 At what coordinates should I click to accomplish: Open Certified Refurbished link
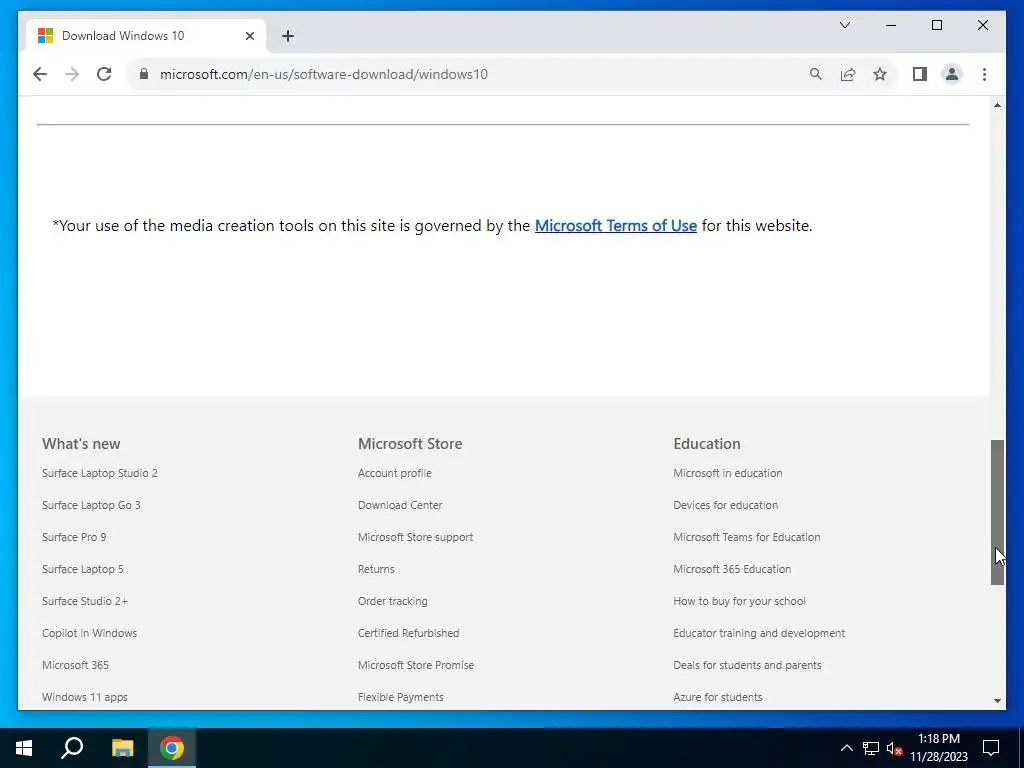408,633
